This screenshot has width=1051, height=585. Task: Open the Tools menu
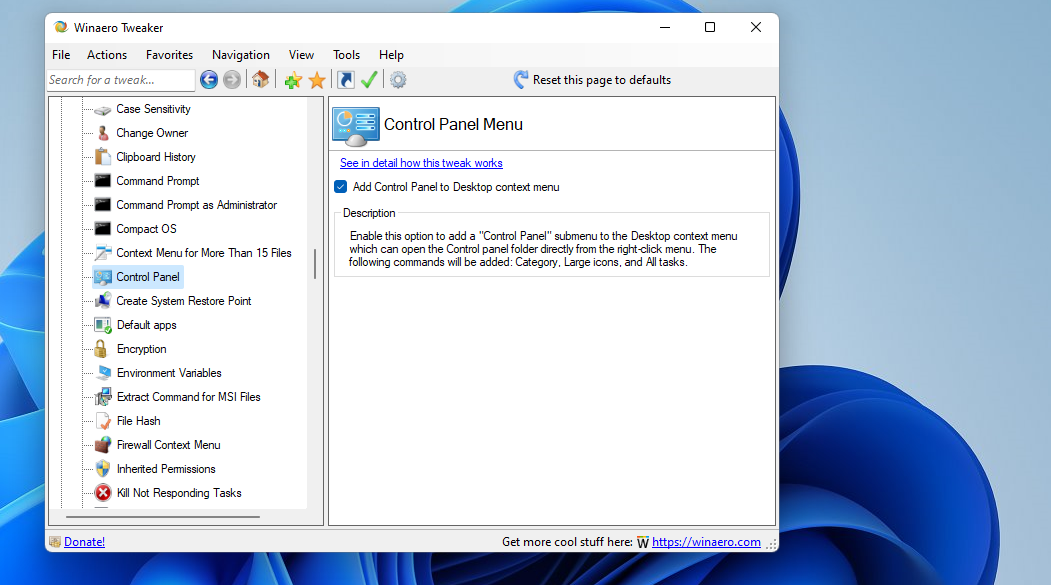(x=346, y=55)
